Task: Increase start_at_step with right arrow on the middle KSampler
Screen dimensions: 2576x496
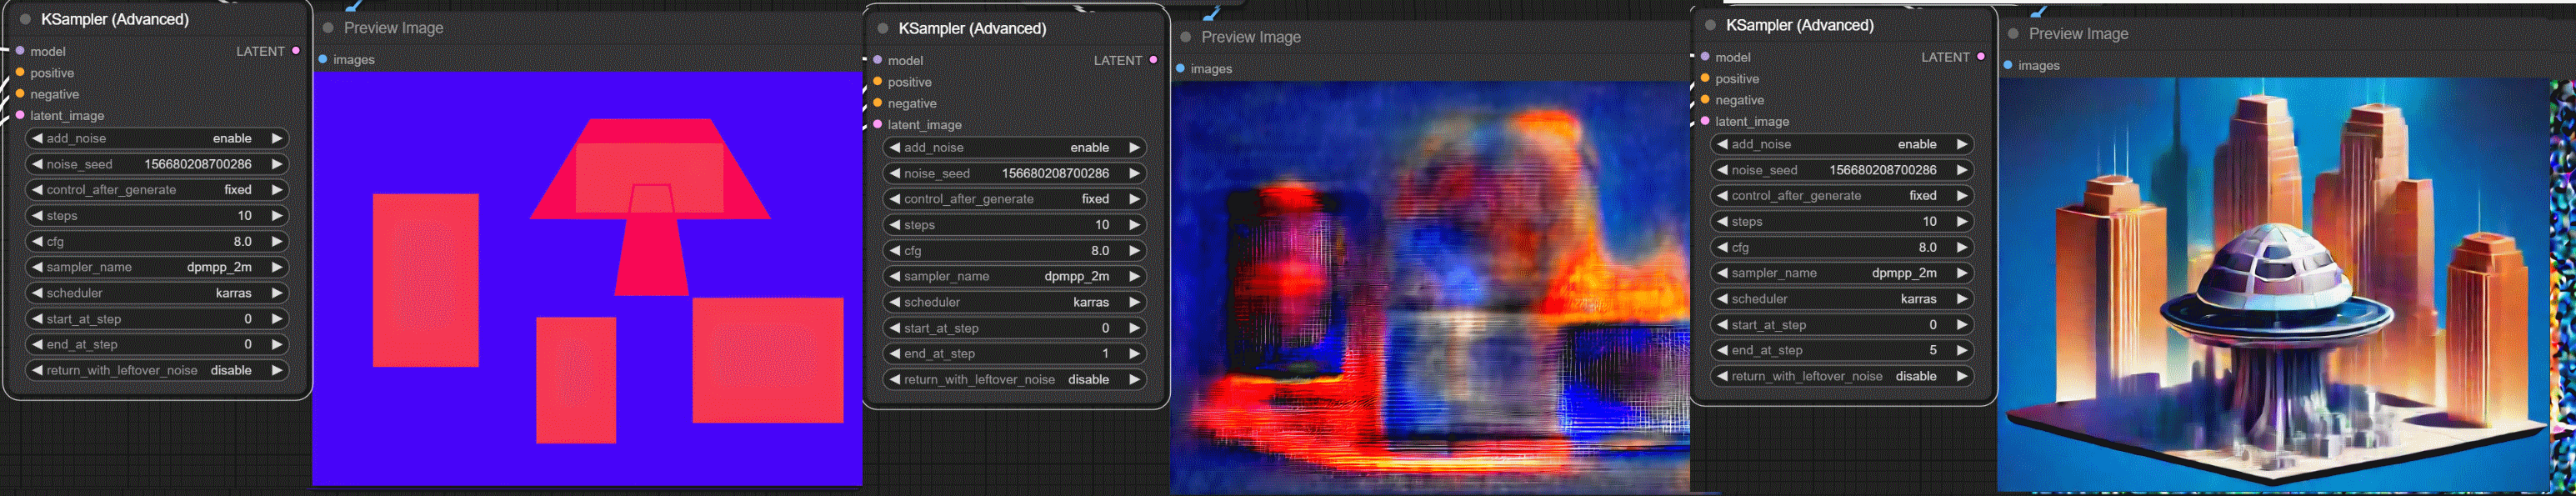Action: pyautogui.click(x=1134, y=328)
